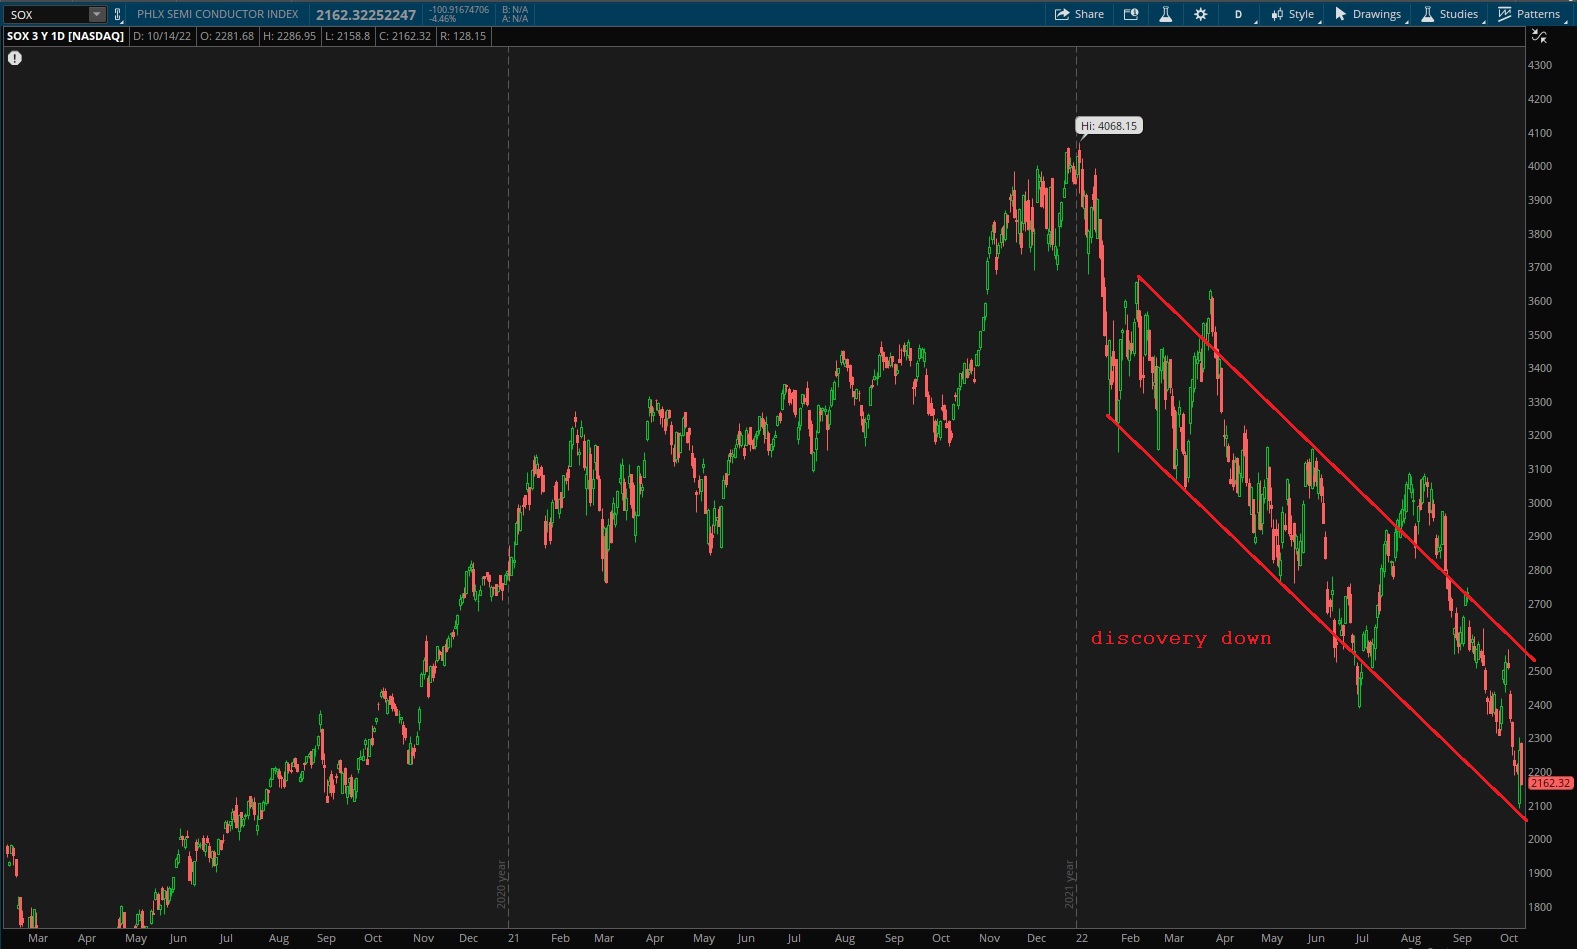Click the '22' year label on time axis

pyautogui.click(x=1082, y=938)
